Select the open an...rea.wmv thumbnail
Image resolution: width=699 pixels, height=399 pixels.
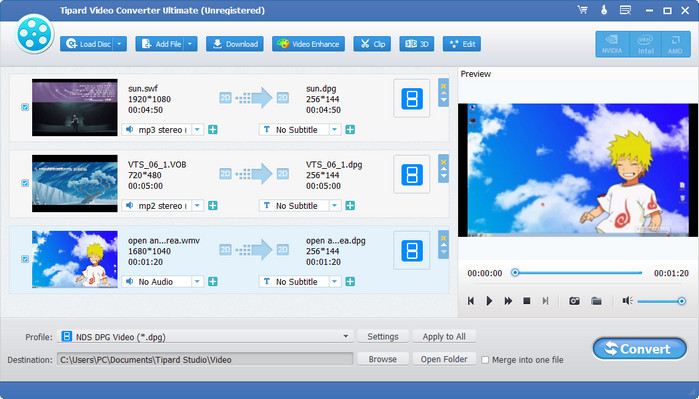pyautogui.click(x=75, y=259)
